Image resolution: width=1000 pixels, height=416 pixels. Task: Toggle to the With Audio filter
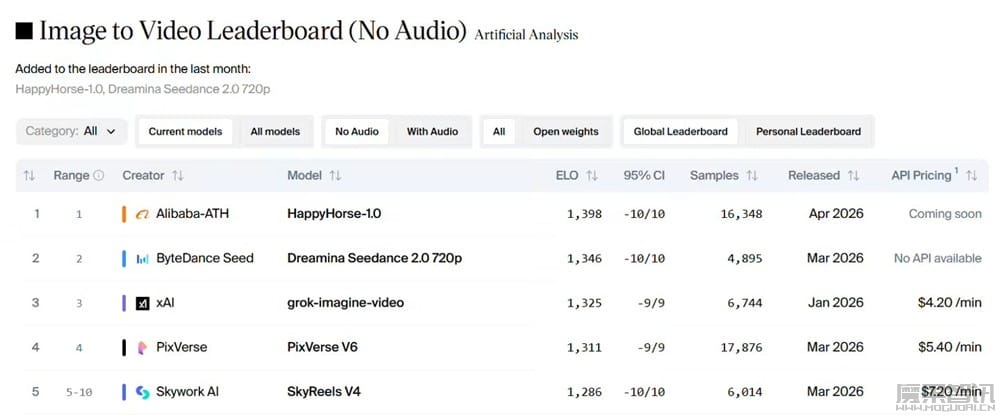coord(432,132)
